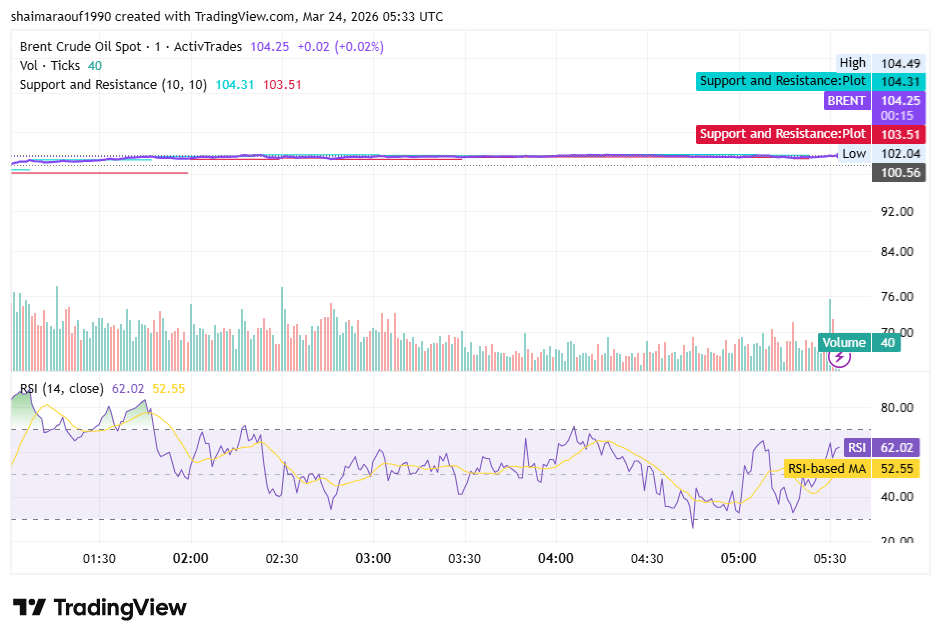Click the purple RSI label tag
The width and height of the screenshot is (941, 640).
coord(856,448)
